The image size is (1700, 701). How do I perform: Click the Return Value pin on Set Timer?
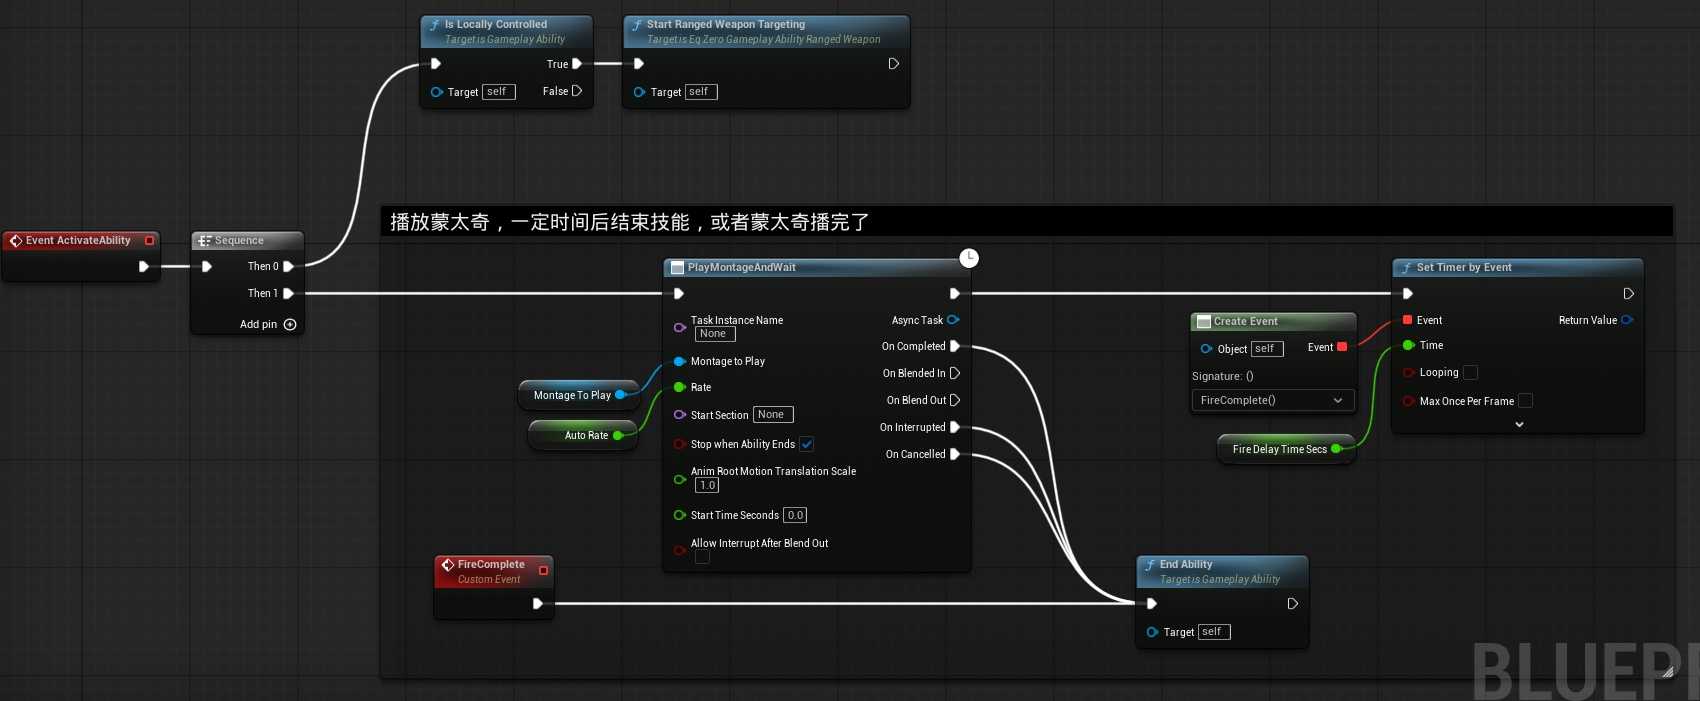(x=1627, y=320)
